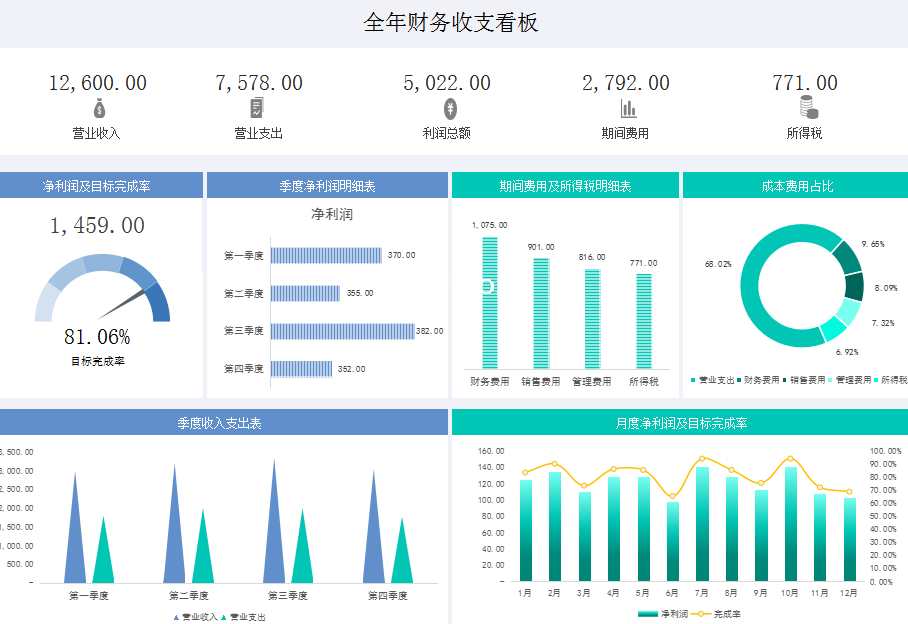The height and width of the screenshot is (624, 908).
Task: Click the 营业支出 legend swatch below the donut chart
Action: 693,380
